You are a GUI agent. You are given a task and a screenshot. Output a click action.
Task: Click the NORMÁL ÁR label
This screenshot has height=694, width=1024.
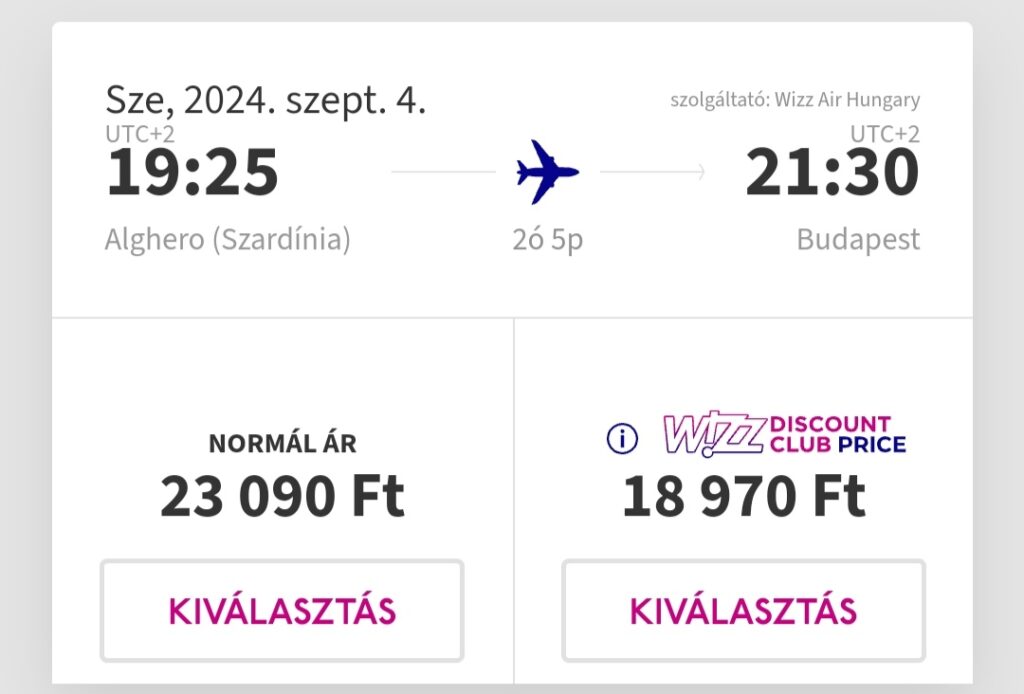[x=282, y=443]
